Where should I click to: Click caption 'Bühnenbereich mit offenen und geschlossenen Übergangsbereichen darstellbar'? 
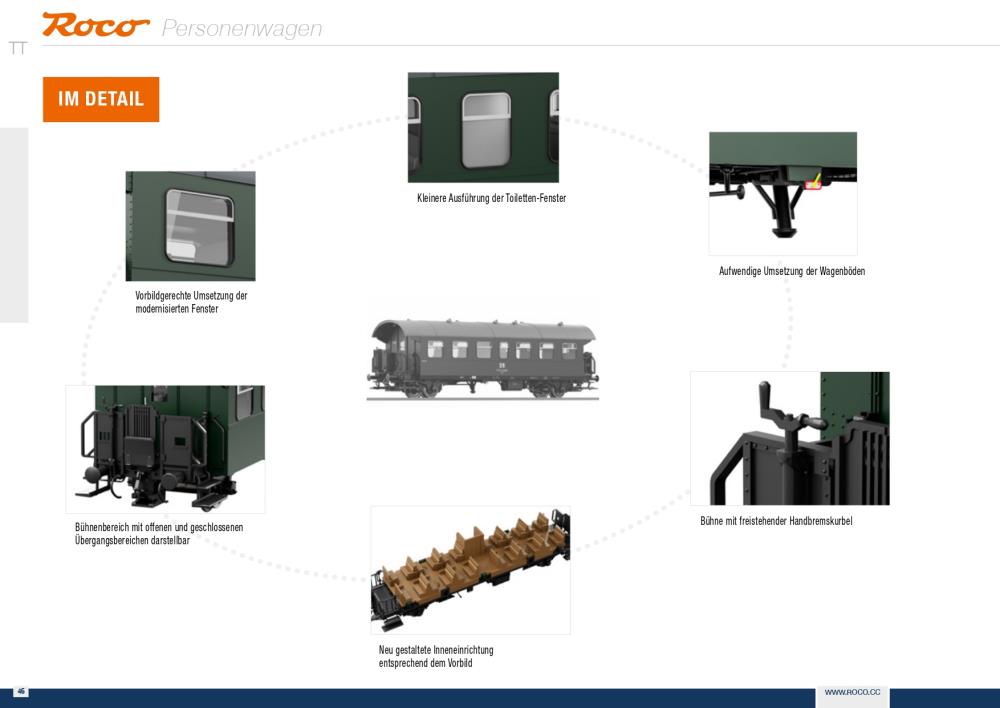coord(159,534)
